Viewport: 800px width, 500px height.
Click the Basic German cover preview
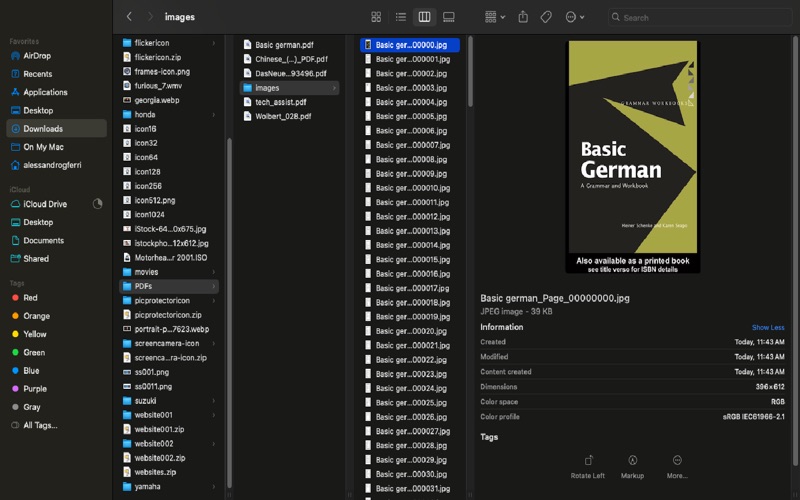pyautogui.click(x=633, y=157)
